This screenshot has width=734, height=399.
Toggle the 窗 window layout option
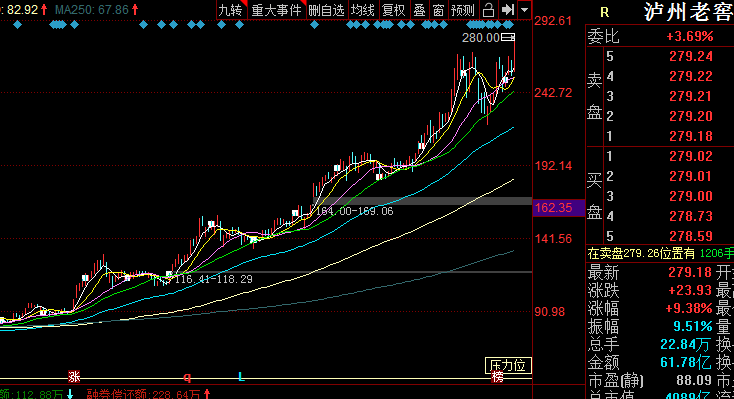point(438,10)
